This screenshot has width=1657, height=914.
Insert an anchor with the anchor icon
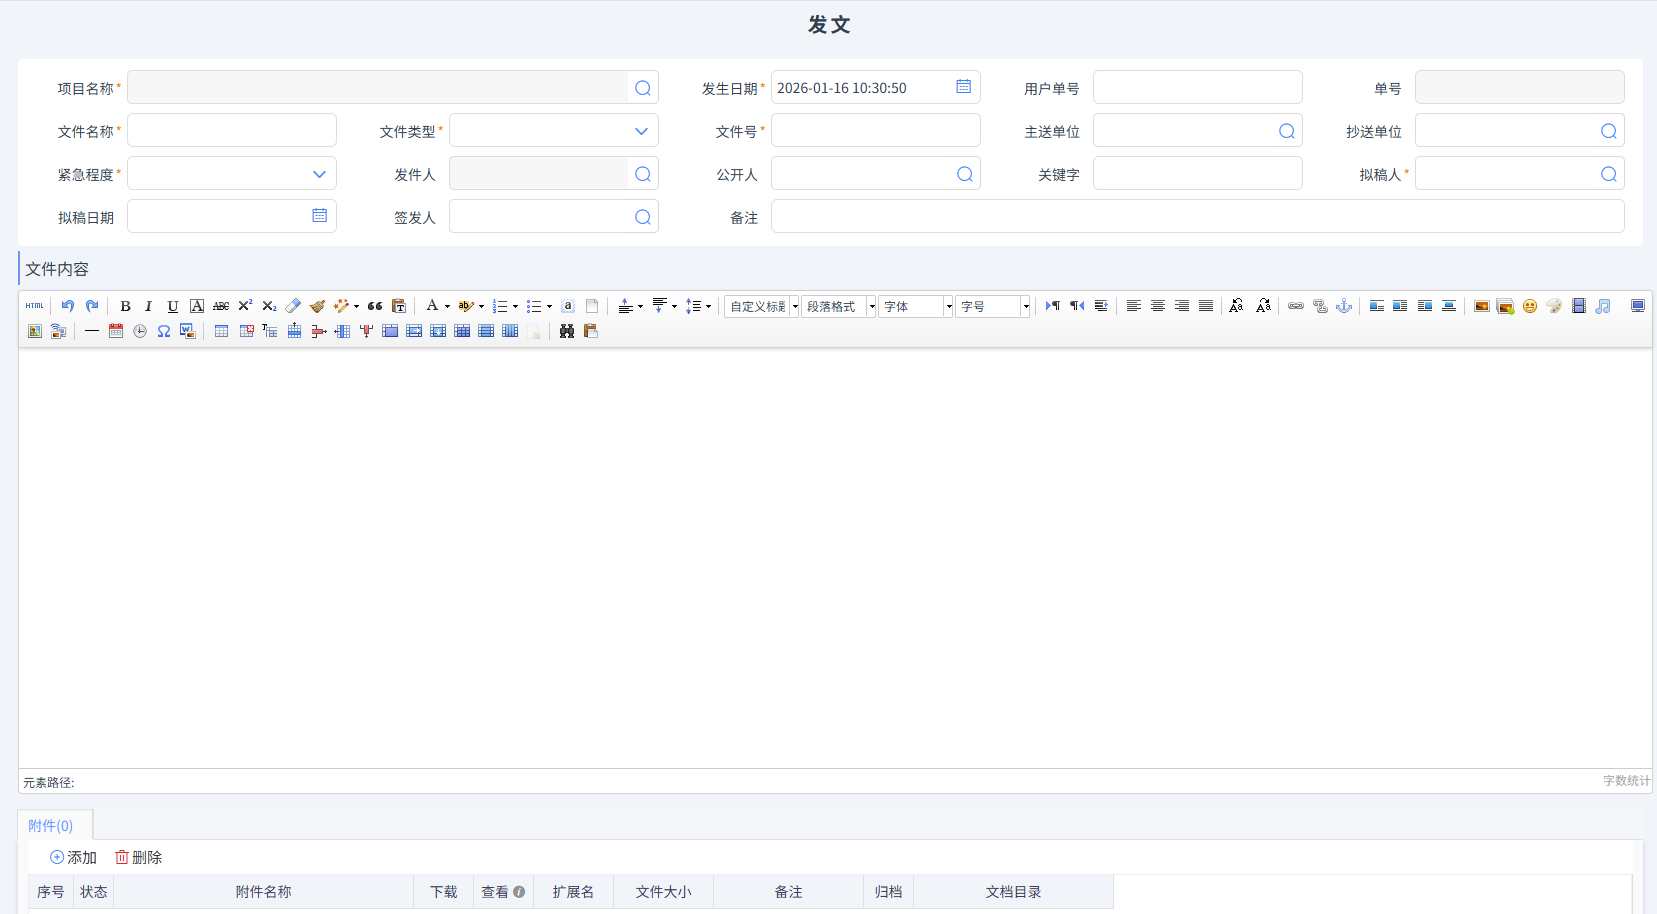1344,306
